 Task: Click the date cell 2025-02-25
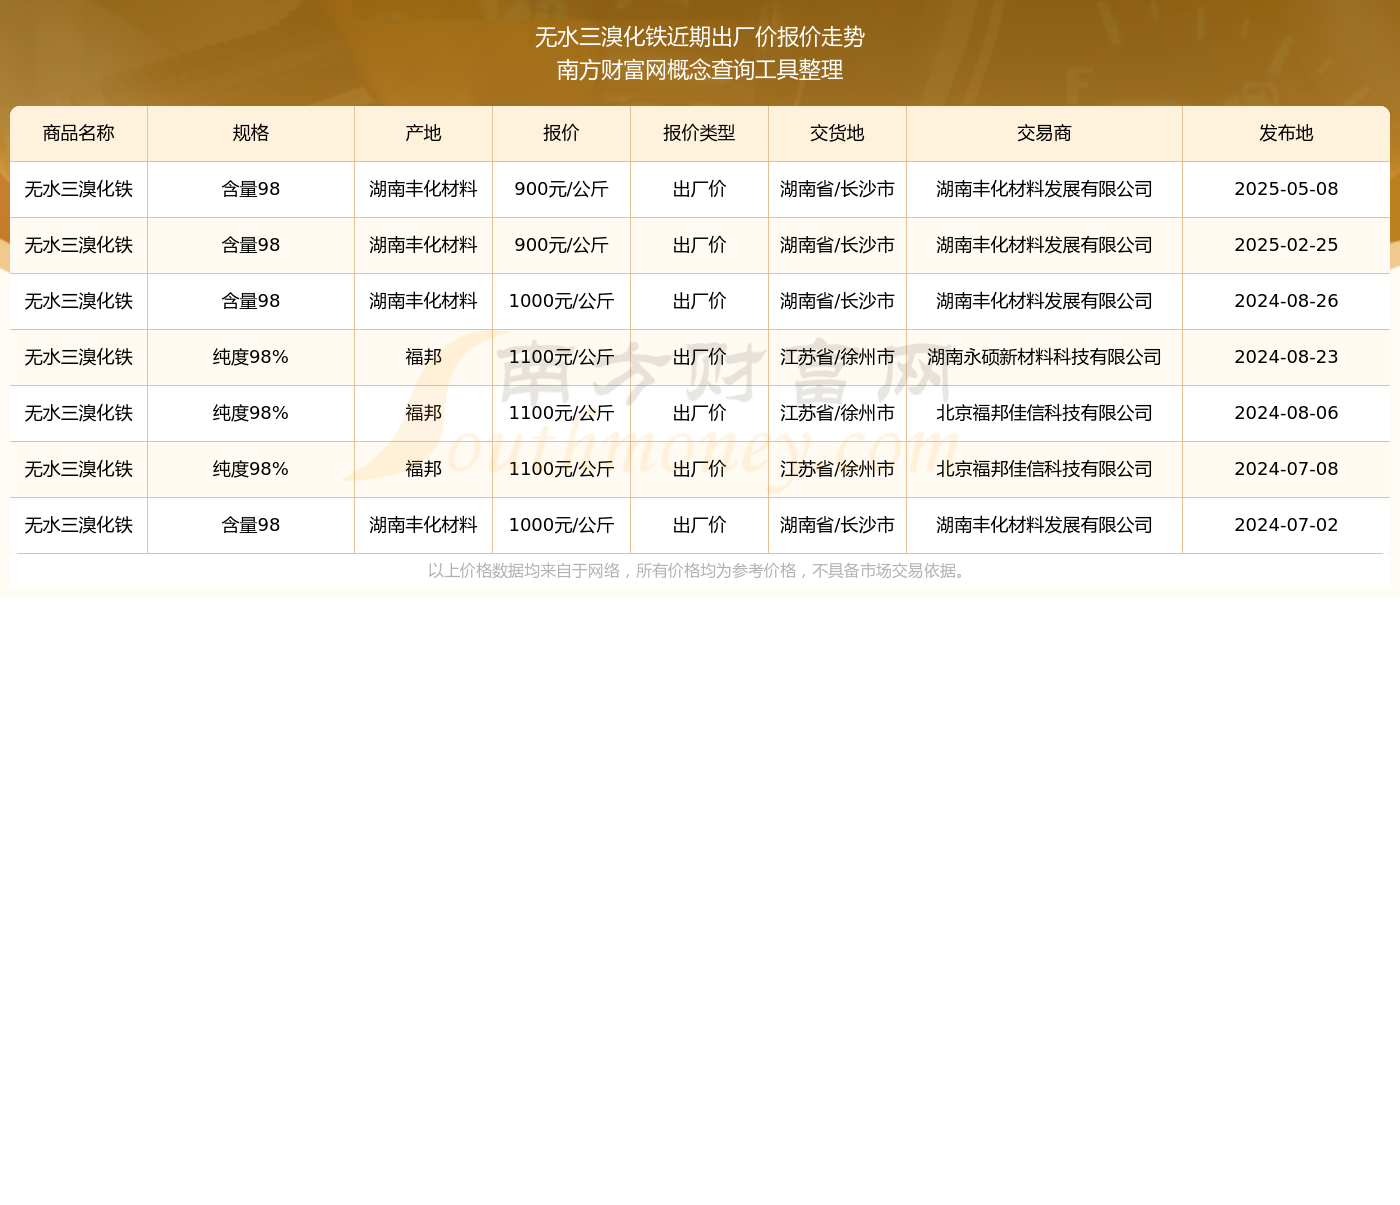point(1286,245)
